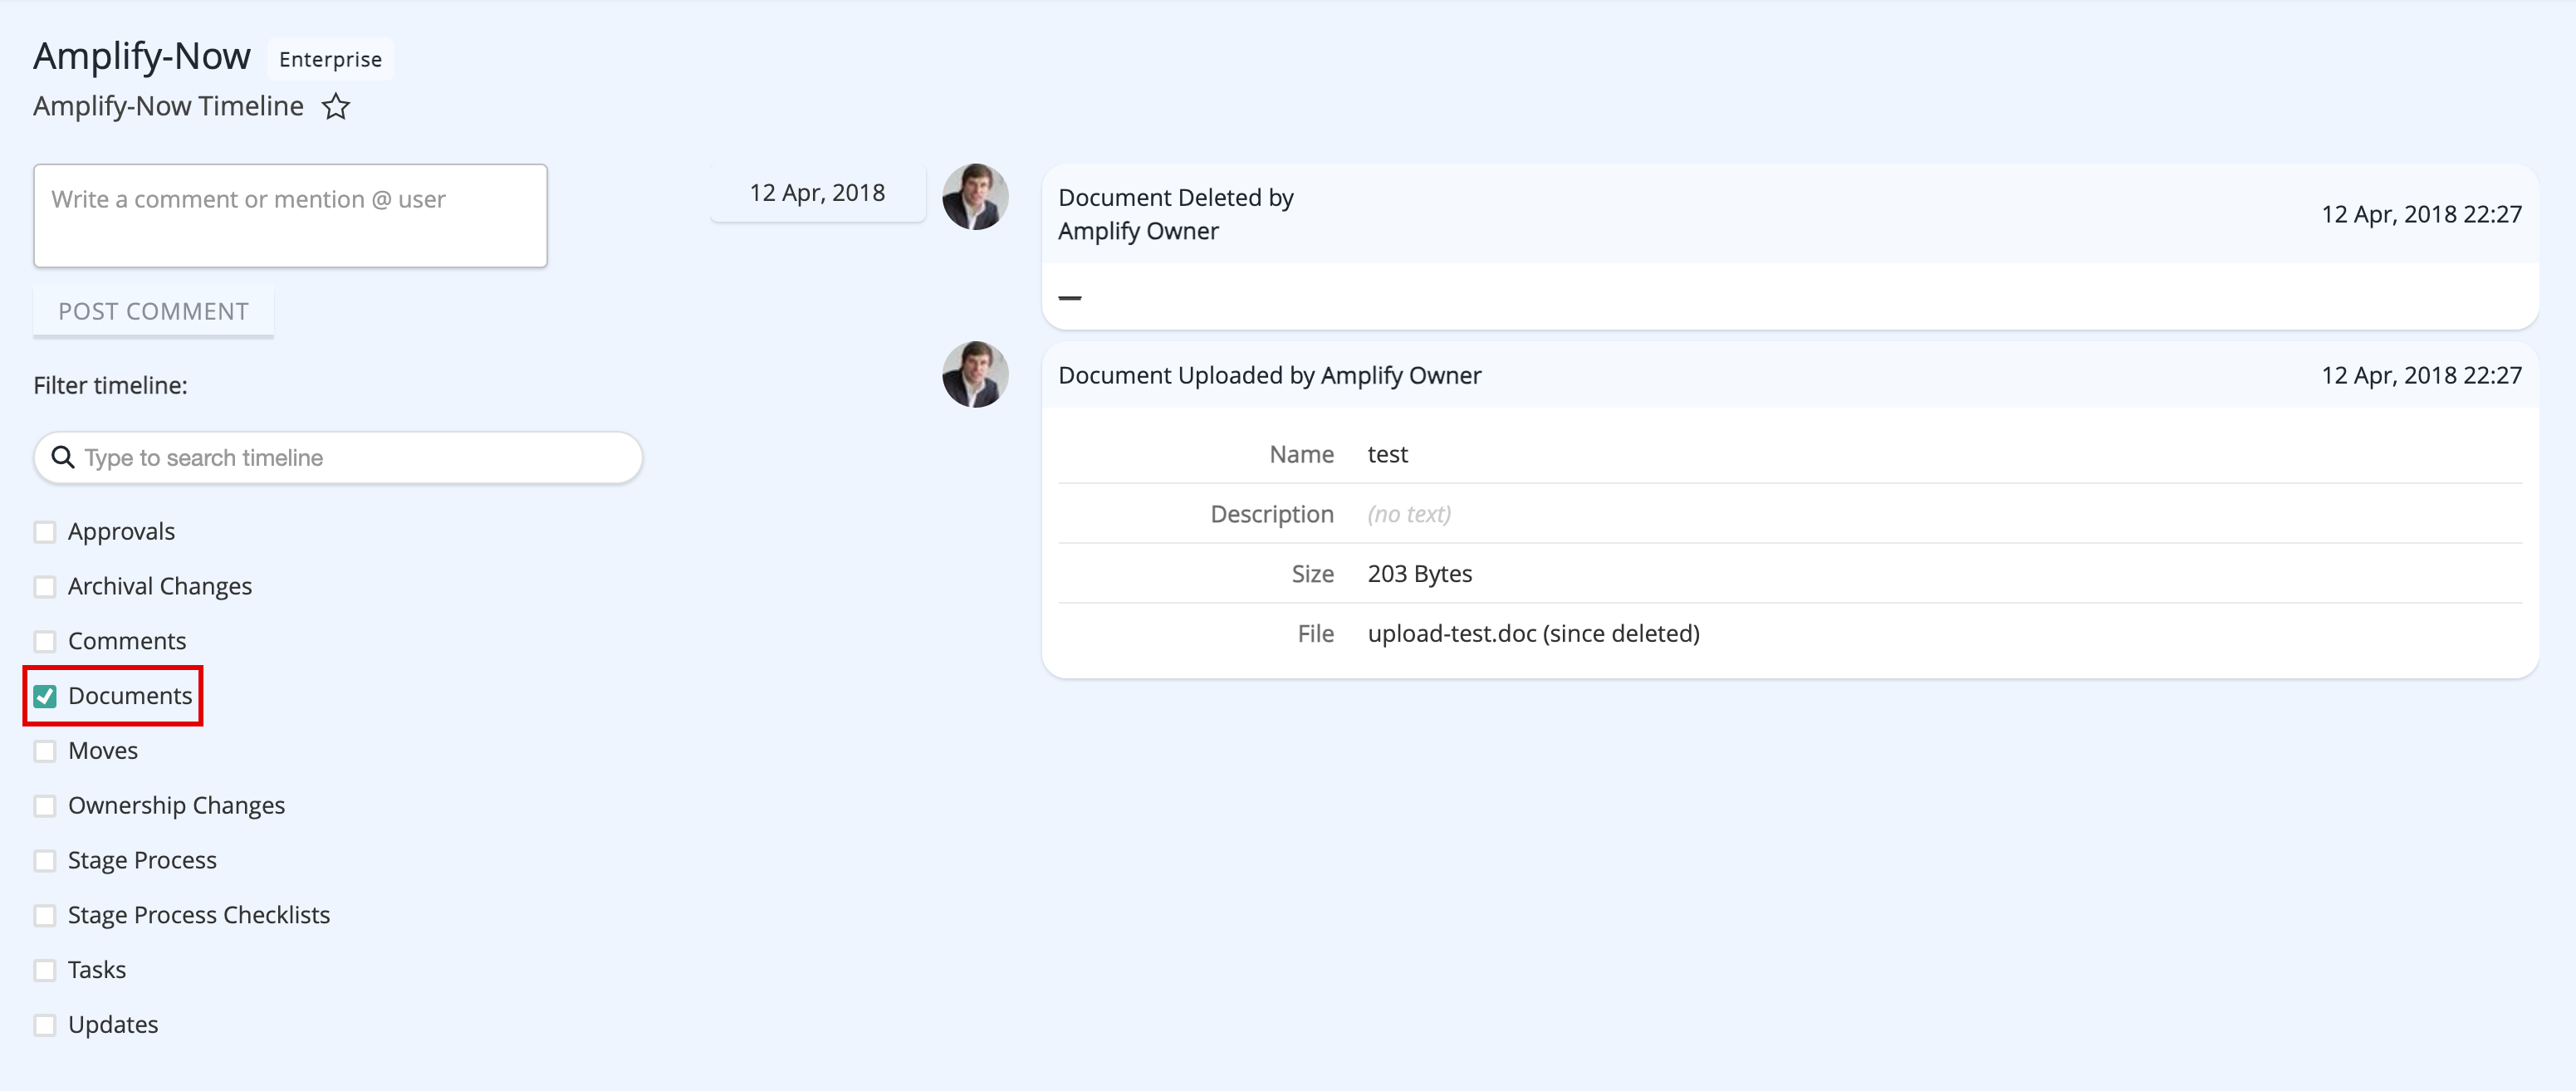Click the 'Filter timeline:' label

click(110, 386)
